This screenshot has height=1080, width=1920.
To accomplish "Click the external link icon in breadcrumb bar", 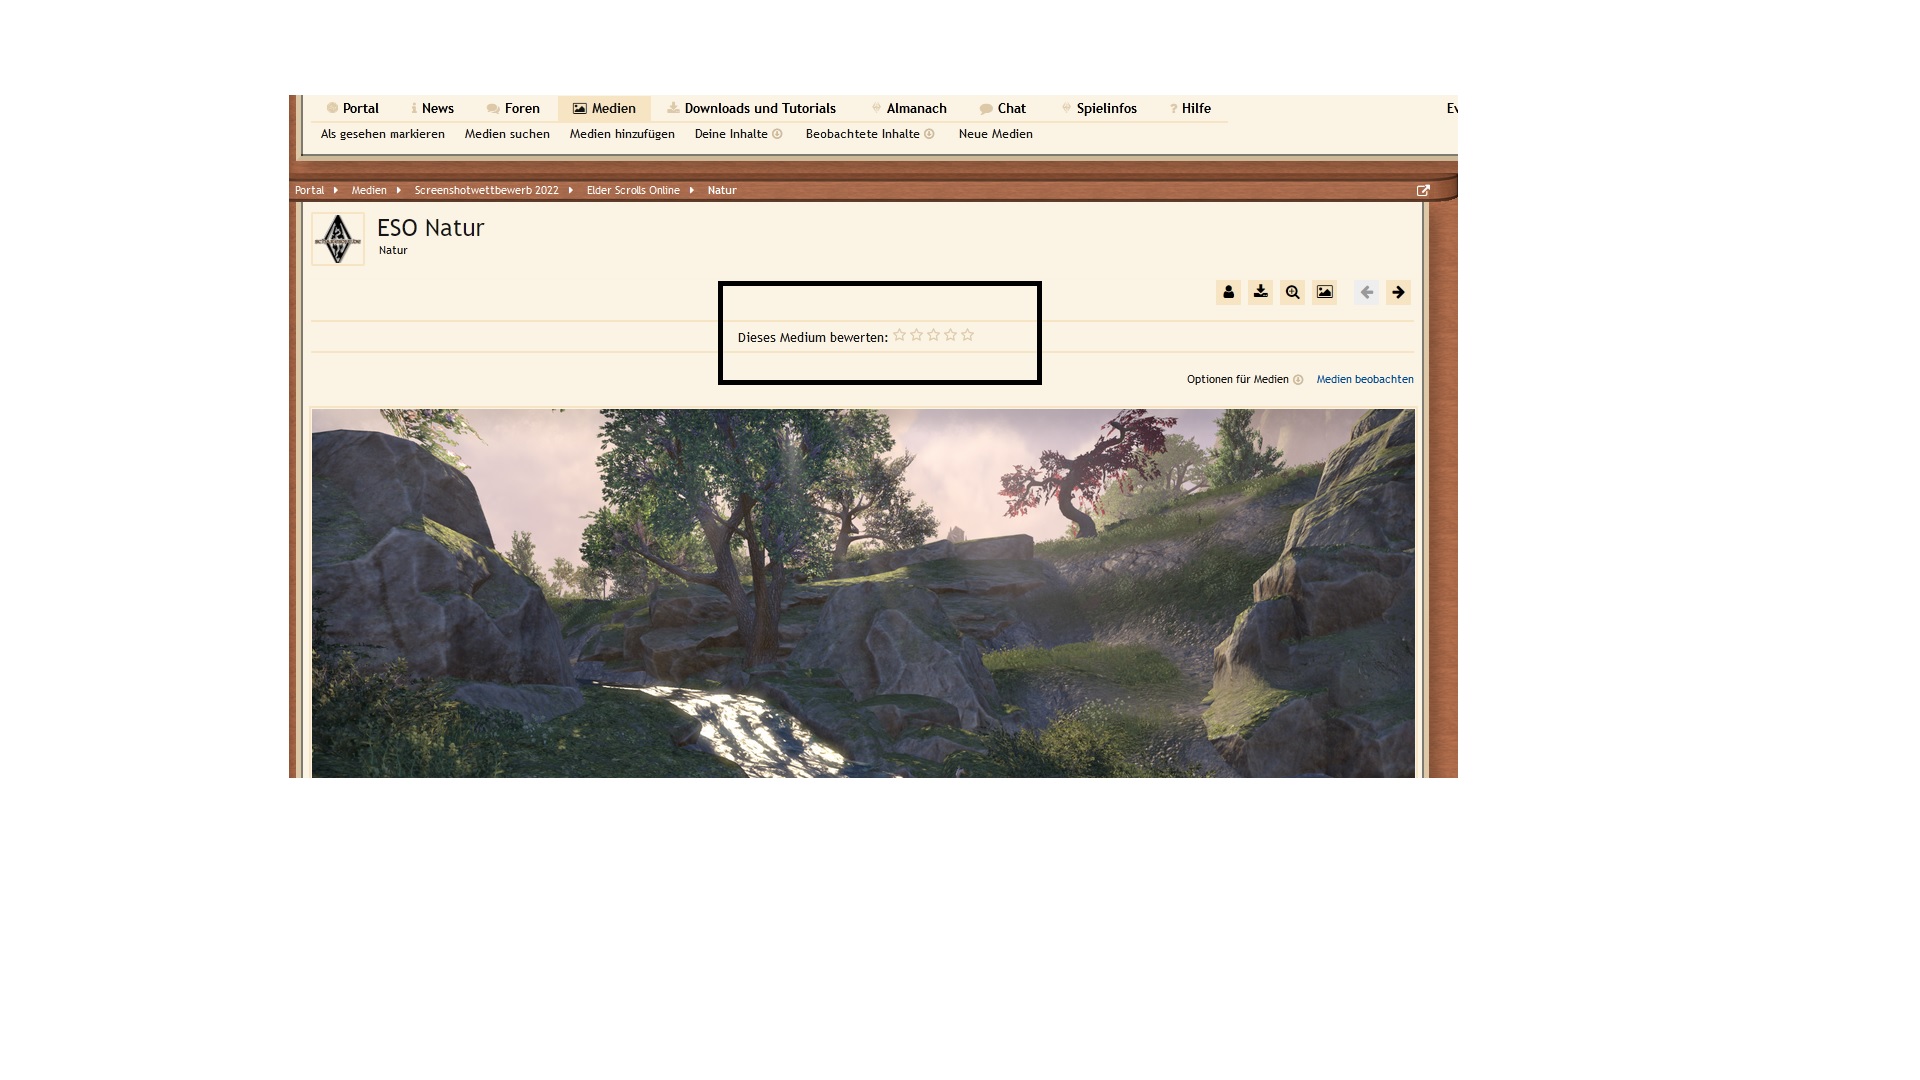I will pos(1423,190).
